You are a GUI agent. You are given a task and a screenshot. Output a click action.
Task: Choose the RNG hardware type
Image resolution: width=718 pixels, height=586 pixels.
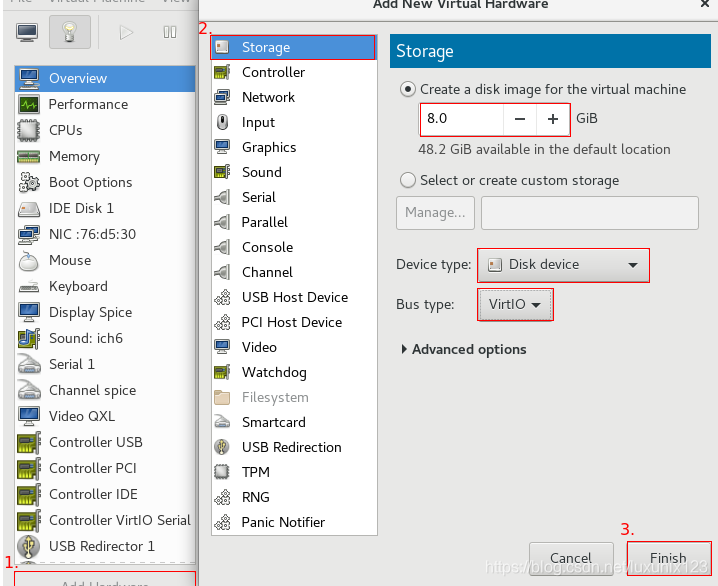coord(294,497)
